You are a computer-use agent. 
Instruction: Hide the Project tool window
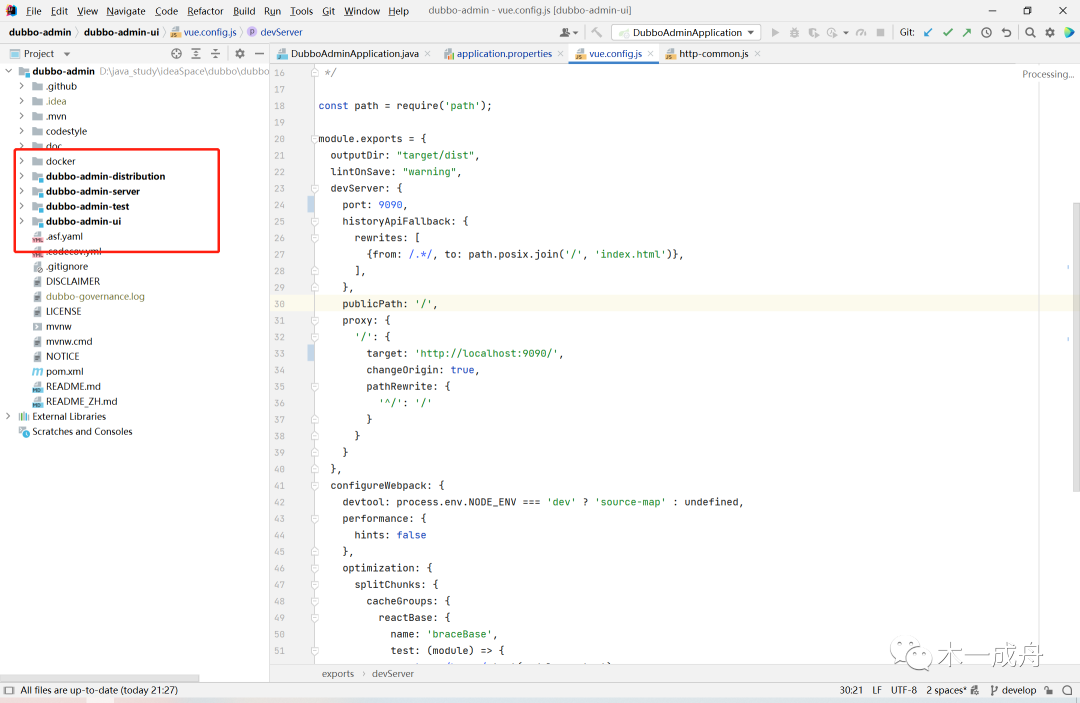coord(259,54)
